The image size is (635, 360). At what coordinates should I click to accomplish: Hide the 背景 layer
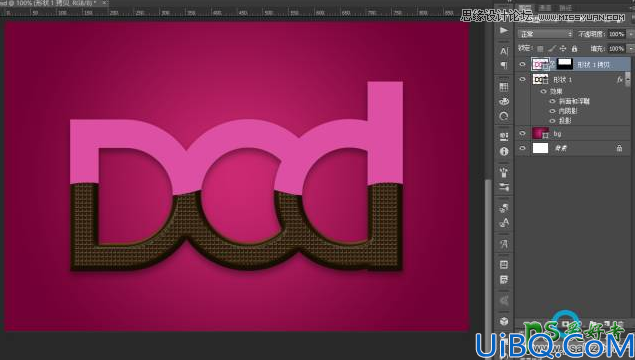(522, 148)
